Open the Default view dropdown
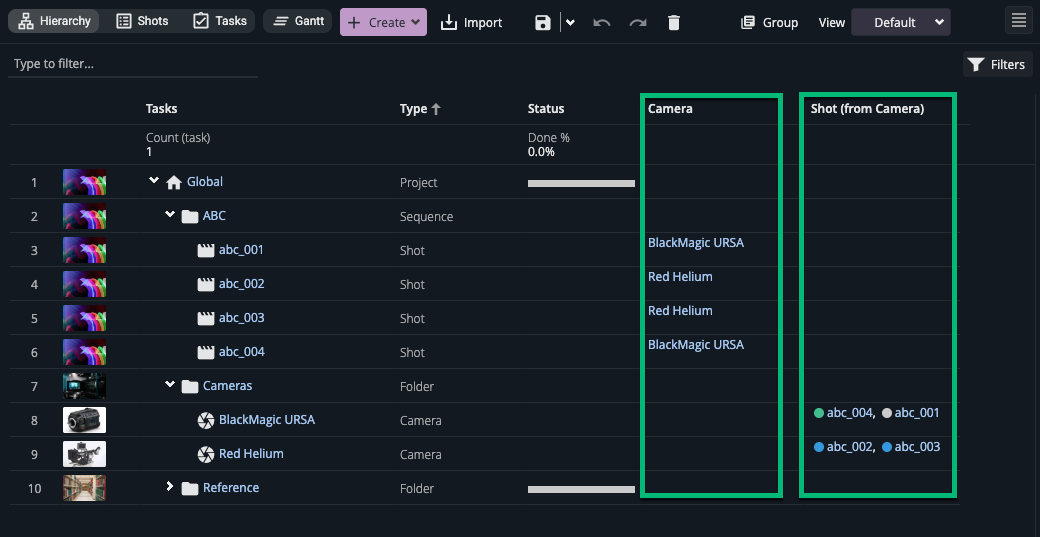1040x537 pixels. [x=900, y=22]
